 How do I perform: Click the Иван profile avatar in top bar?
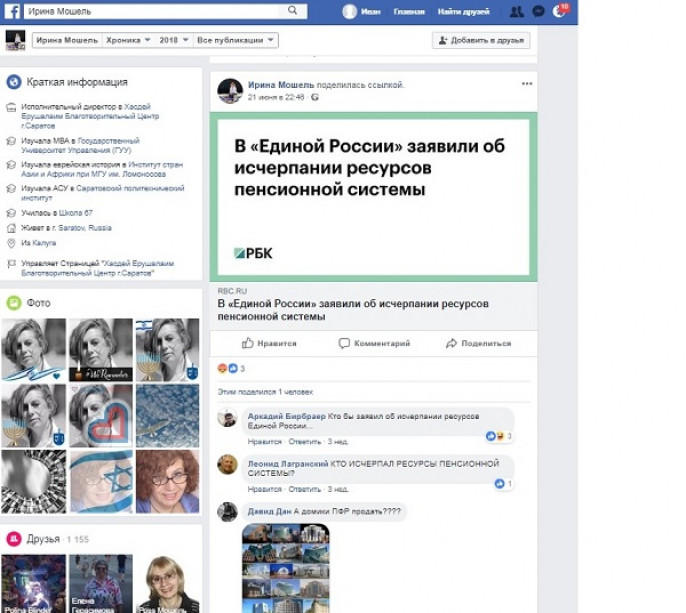pos(350,11)
